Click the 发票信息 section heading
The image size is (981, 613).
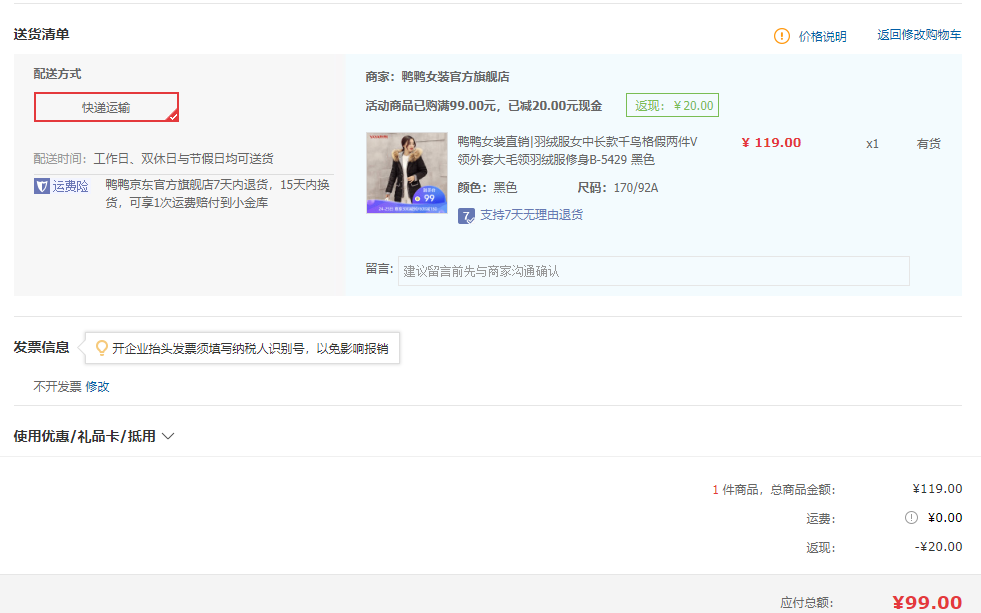click(x=41, y=347)
